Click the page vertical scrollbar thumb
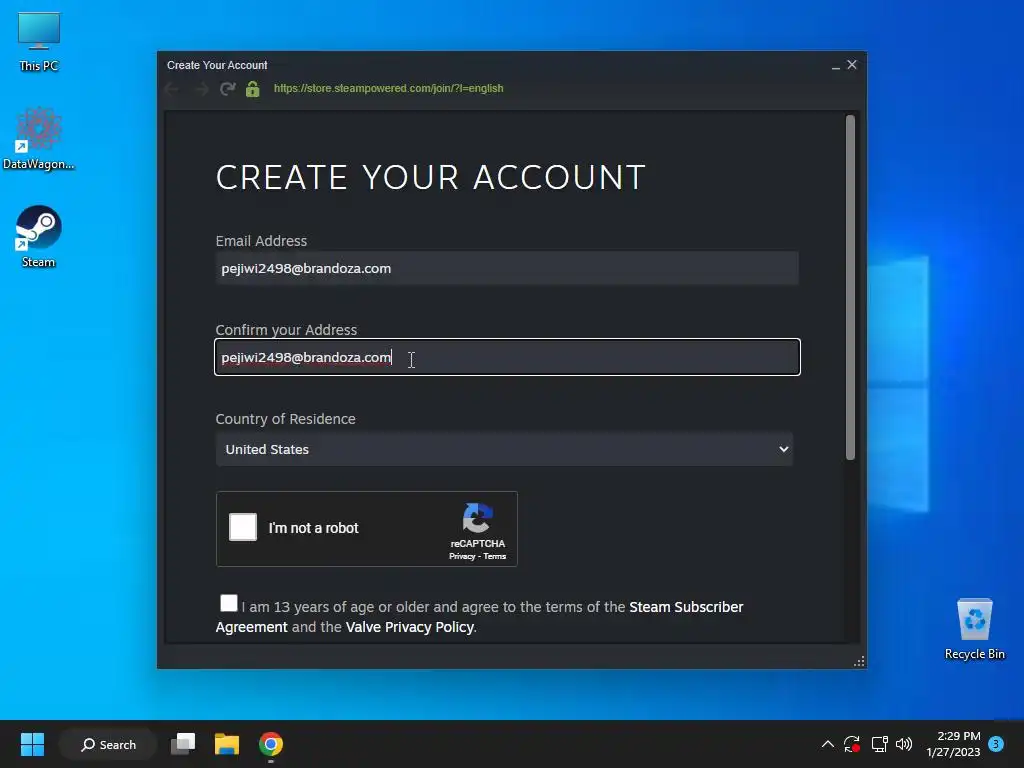Viewport: 1024px width, 768px height. click(x=850, y=287)
